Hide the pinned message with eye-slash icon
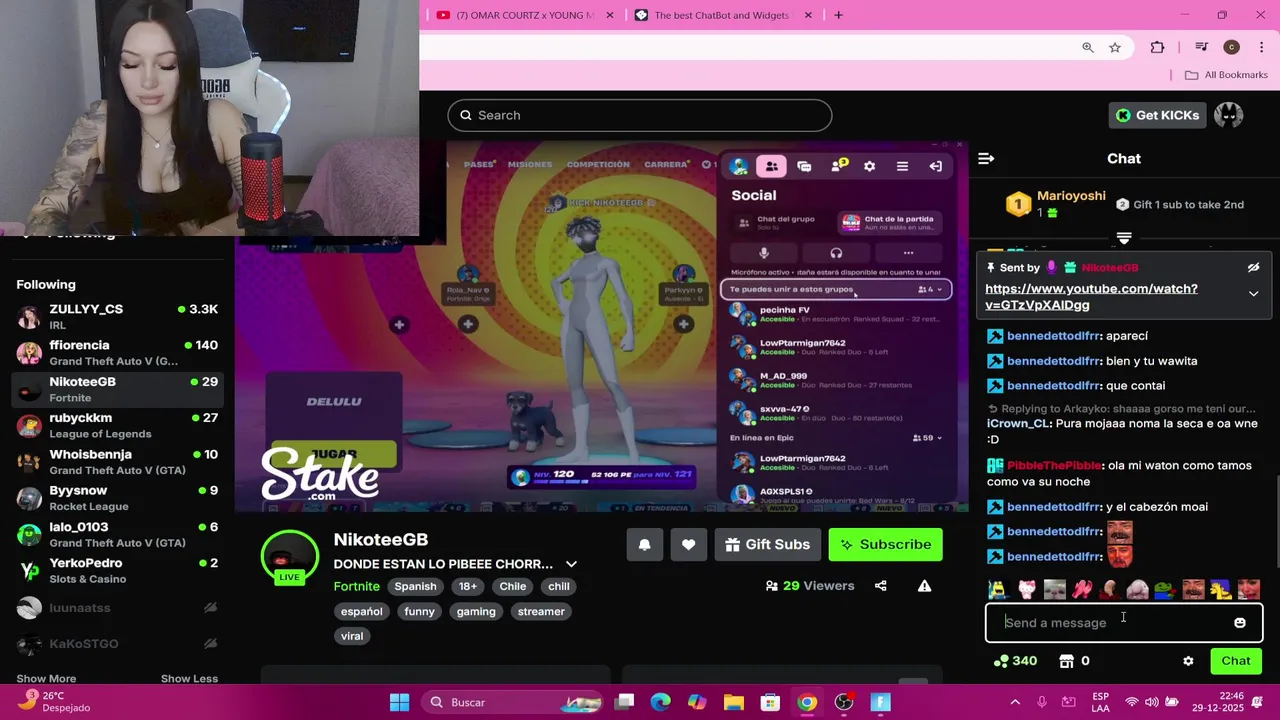 tap(1253, 268)
